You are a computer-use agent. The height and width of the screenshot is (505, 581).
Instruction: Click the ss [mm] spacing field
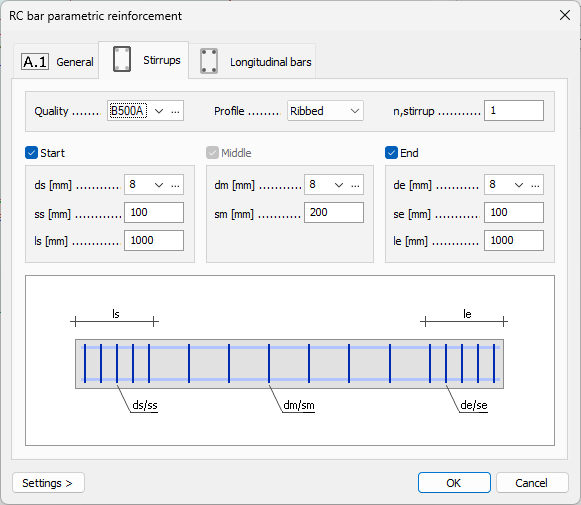coord(154,212)
